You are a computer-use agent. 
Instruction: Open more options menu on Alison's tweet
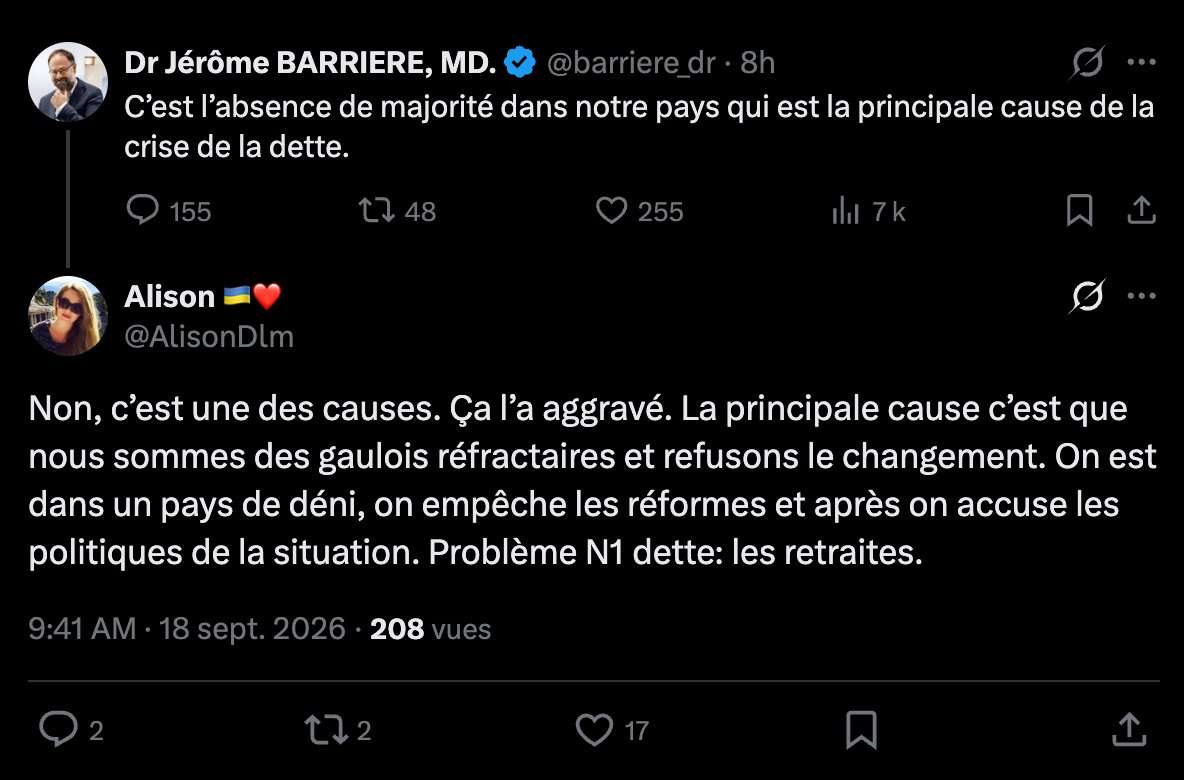pyautogui.click(x=1142, y=296)
